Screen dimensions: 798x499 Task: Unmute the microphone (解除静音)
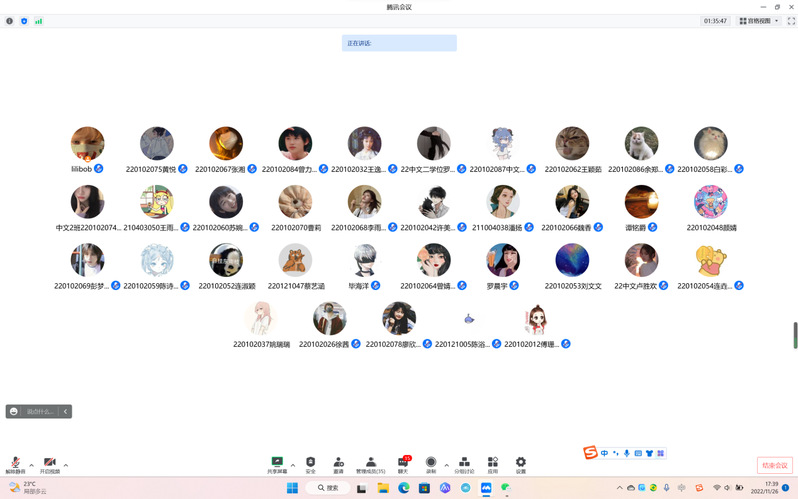tap(15, 464)
